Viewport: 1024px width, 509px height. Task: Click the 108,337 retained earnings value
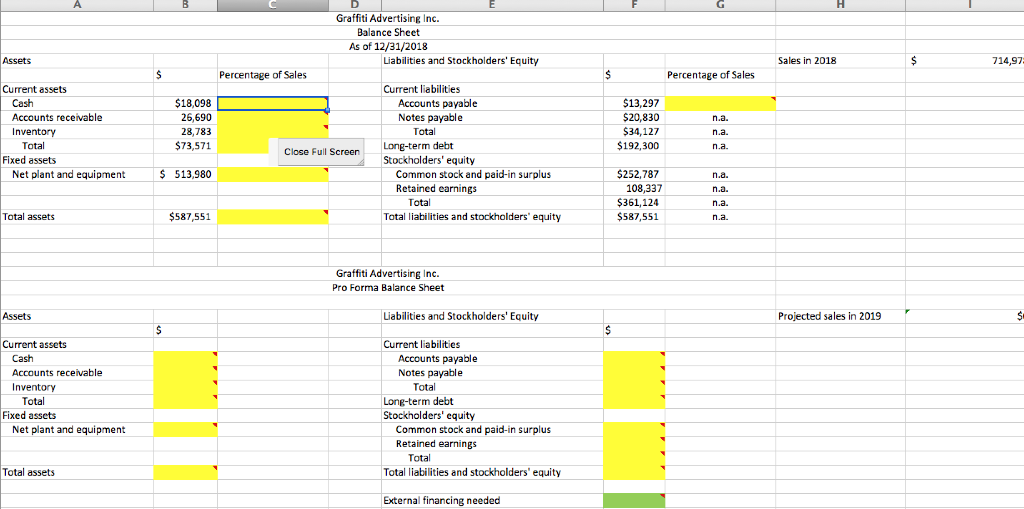635,188
